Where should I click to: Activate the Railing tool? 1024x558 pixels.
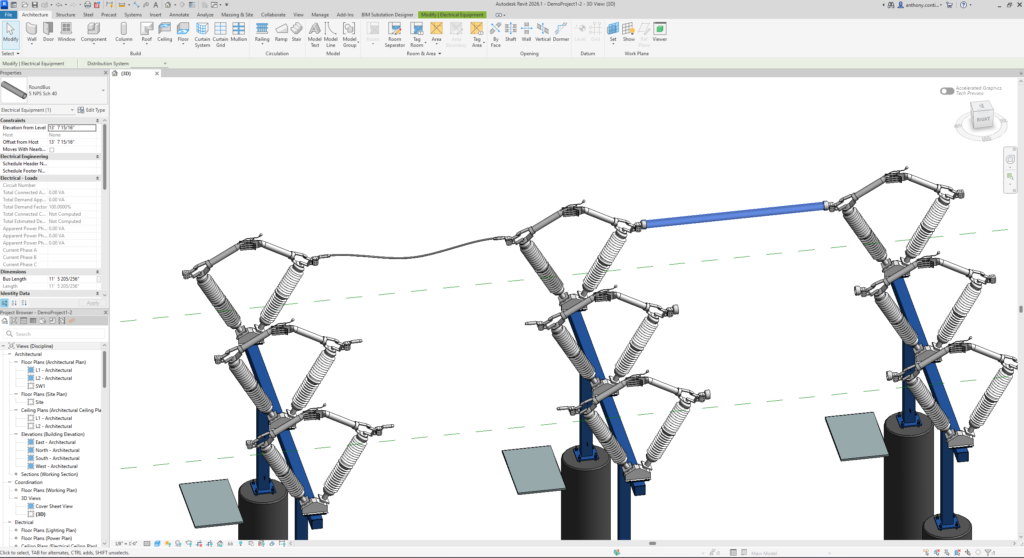262,31
